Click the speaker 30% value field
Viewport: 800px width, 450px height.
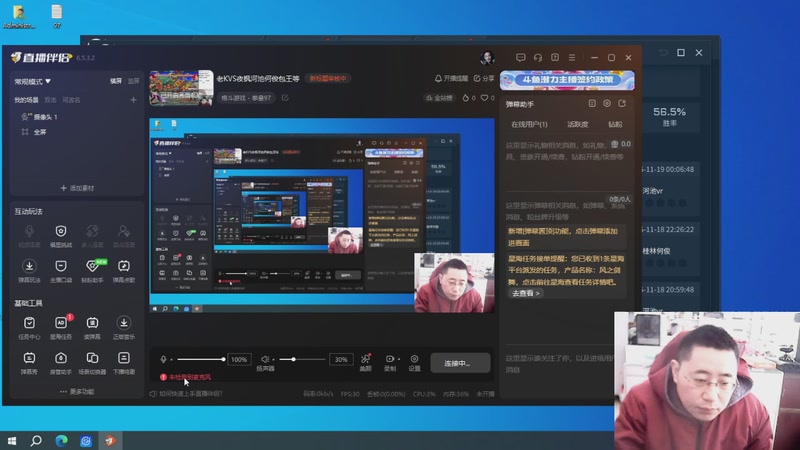pyautogui.click(x=341, y=360)
